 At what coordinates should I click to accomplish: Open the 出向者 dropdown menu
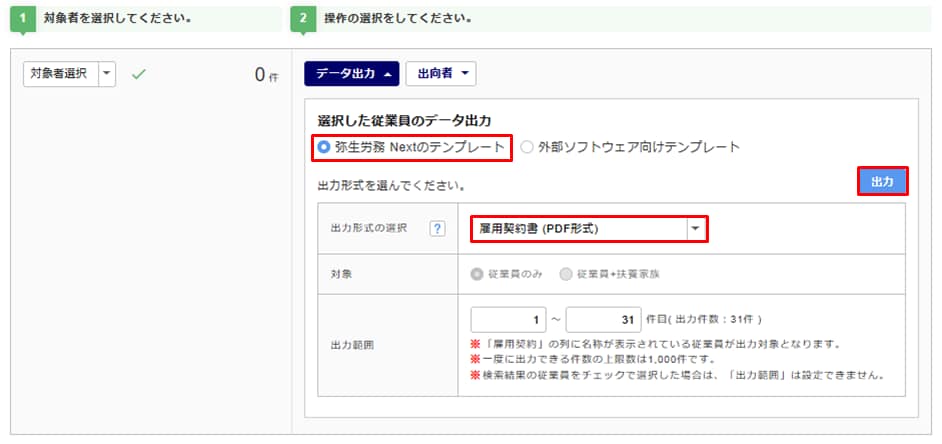[x=441, y=74]
